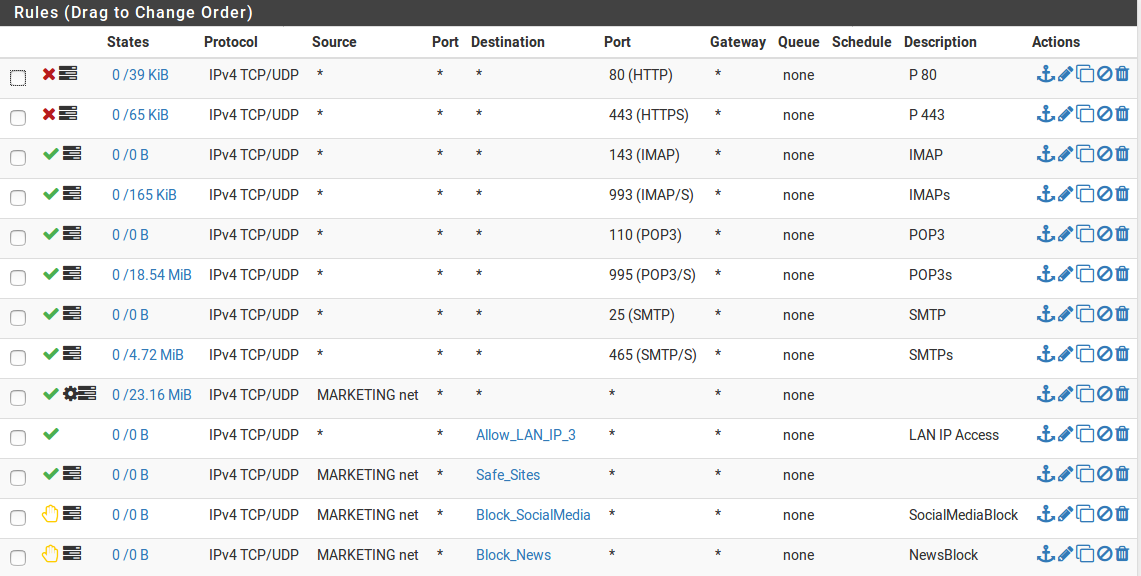Delete the P 443 rule with its trash icon
The image size is (1141, 576).
click(1122, 114)
